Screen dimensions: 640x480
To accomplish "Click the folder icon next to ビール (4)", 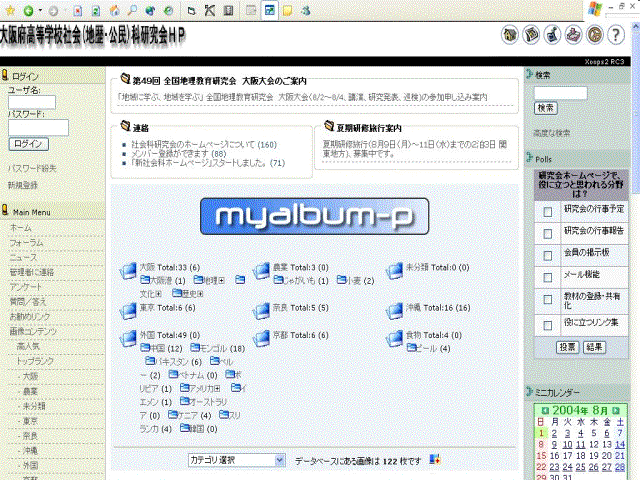I will (x=411, y=348).
